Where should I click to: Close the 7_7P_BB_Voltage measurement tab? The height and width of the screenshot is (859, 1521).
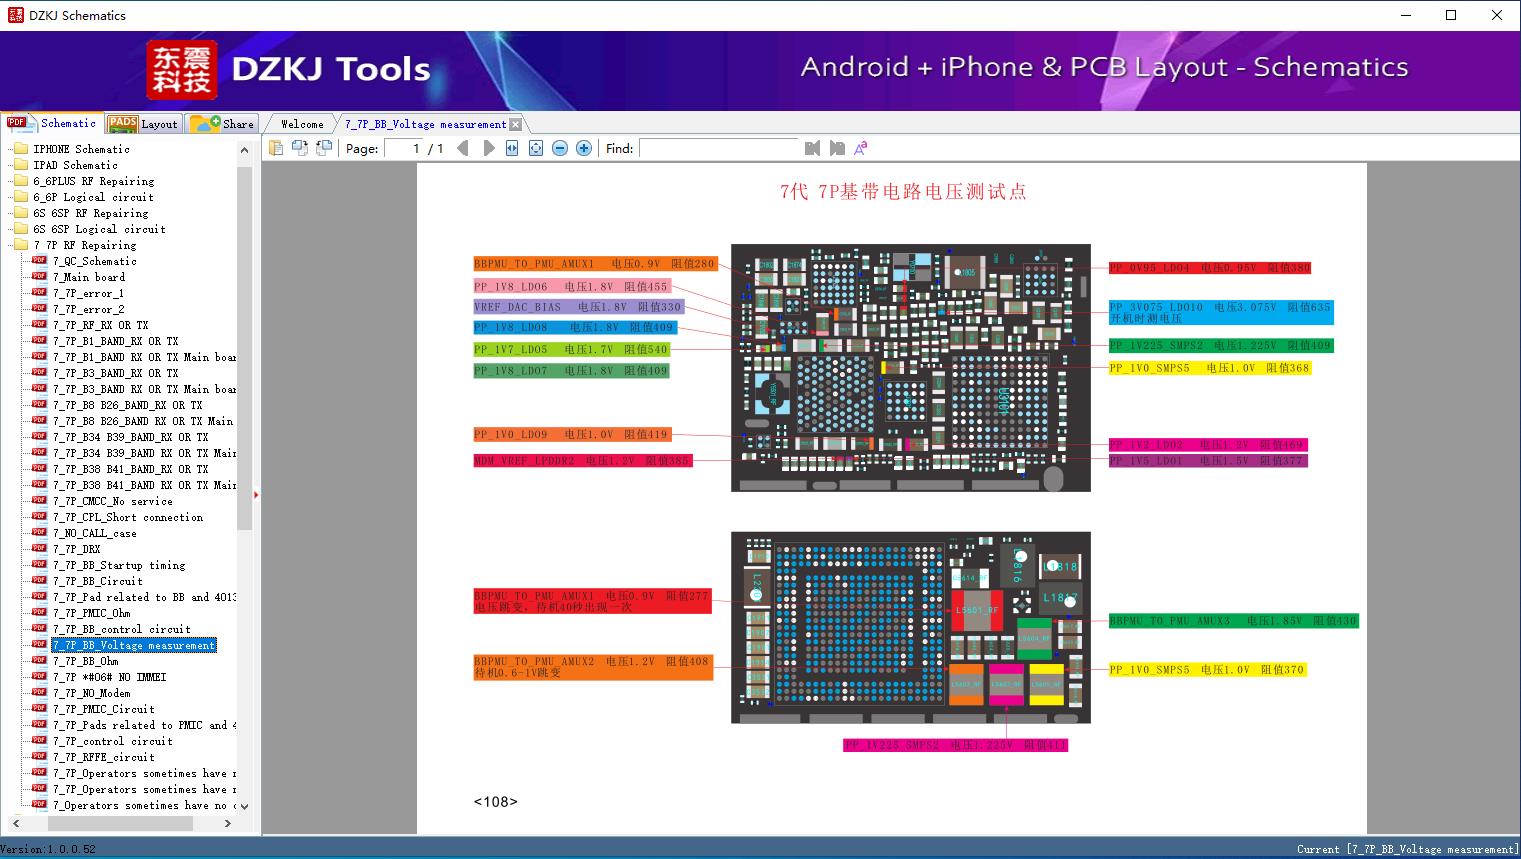[x=515, y=124]
